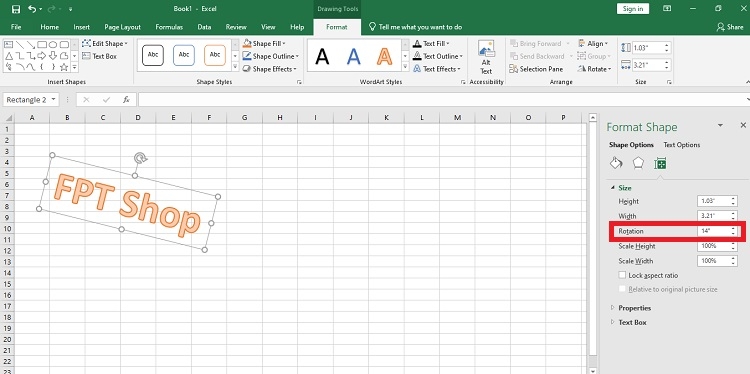Switch to Text Options tab
Image resolution: width=750 pixels, height=374 pixels.
[682, 145]
